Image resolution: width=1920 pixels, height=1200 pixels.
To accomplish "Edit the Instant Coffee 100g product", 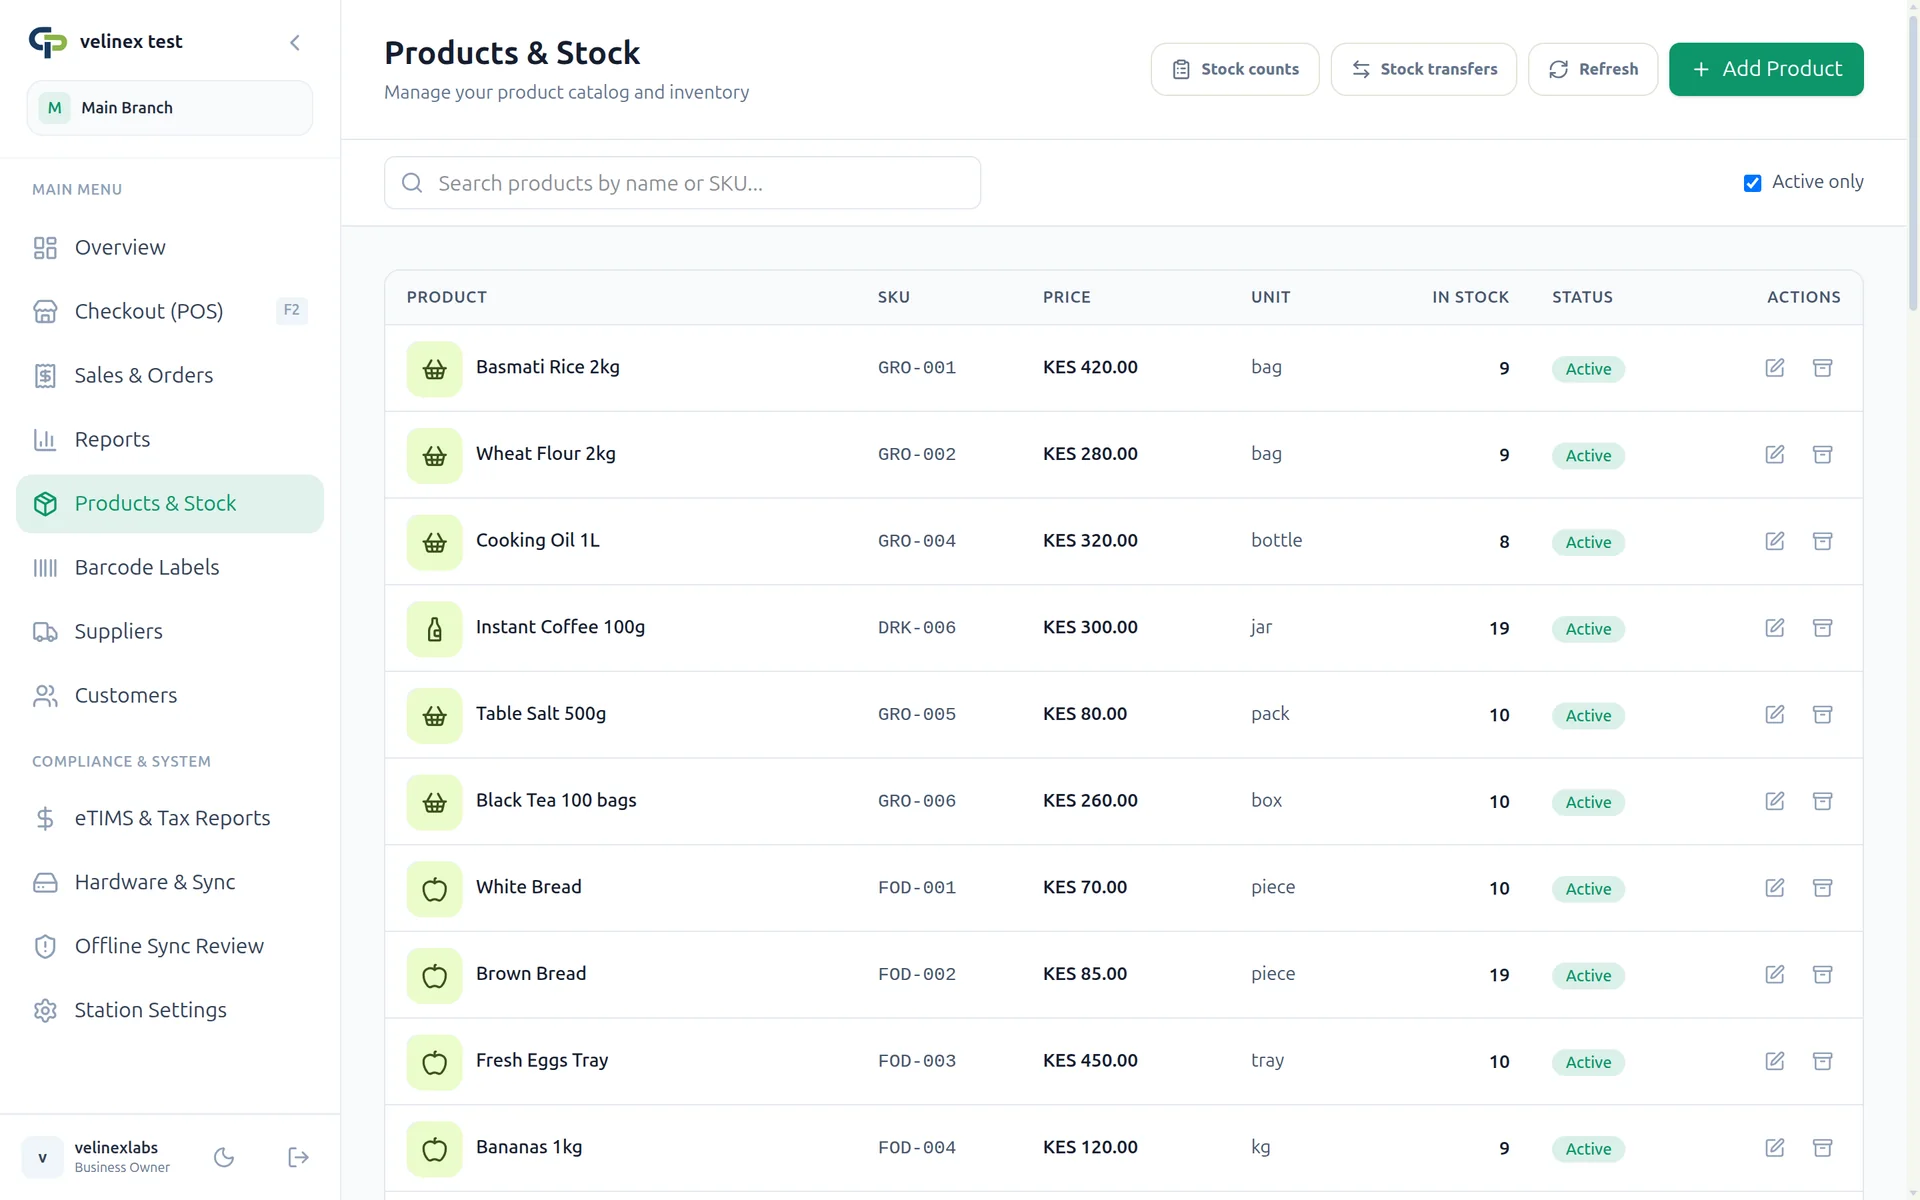I will (1775, 628).
